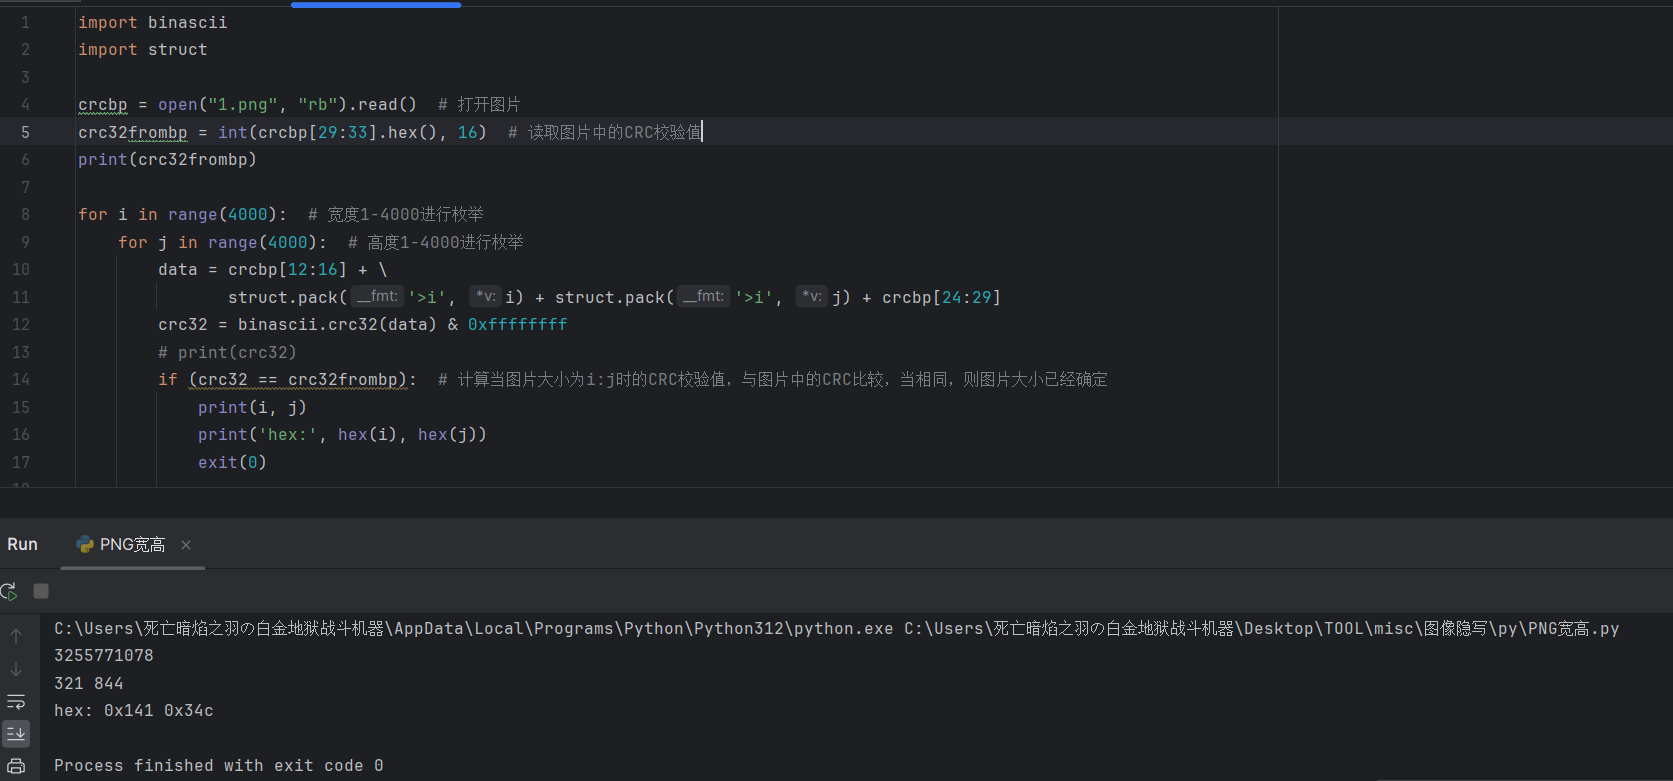
Task: Click 'Process finished with exit code 0'
Action: pyautogui.click(x=219, y=765)
